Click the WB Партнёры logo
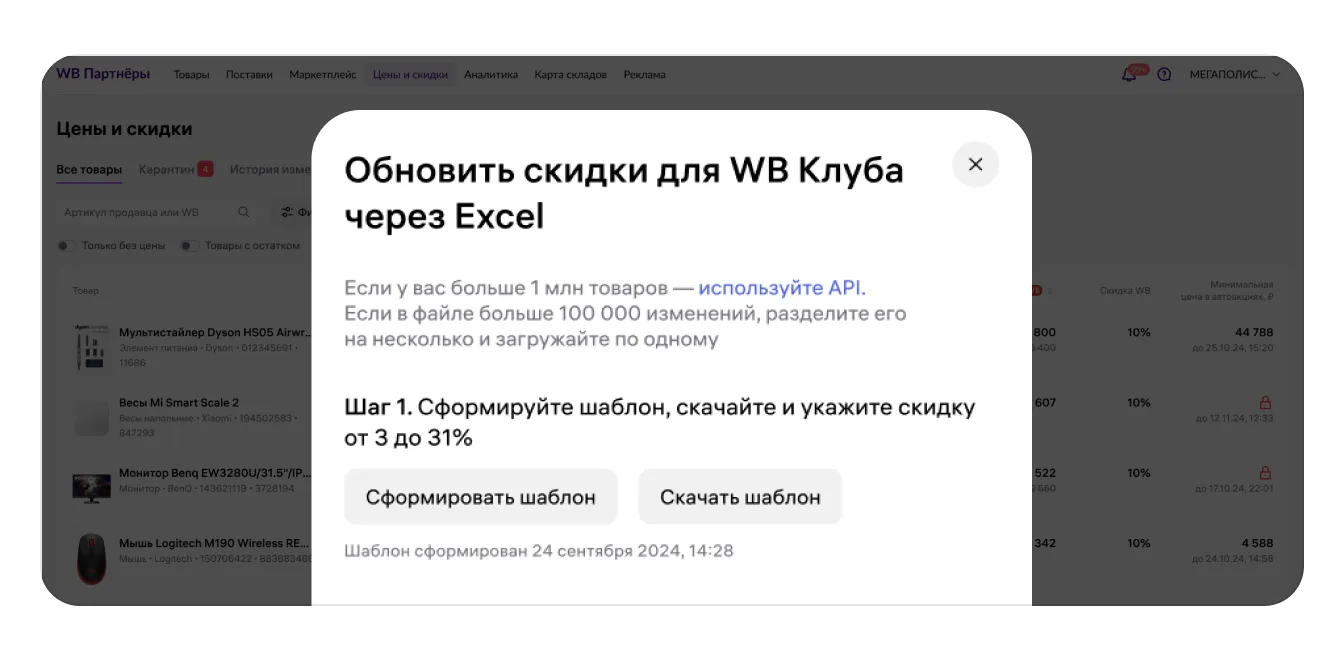1344x660 pixels. tap(103, 73)
